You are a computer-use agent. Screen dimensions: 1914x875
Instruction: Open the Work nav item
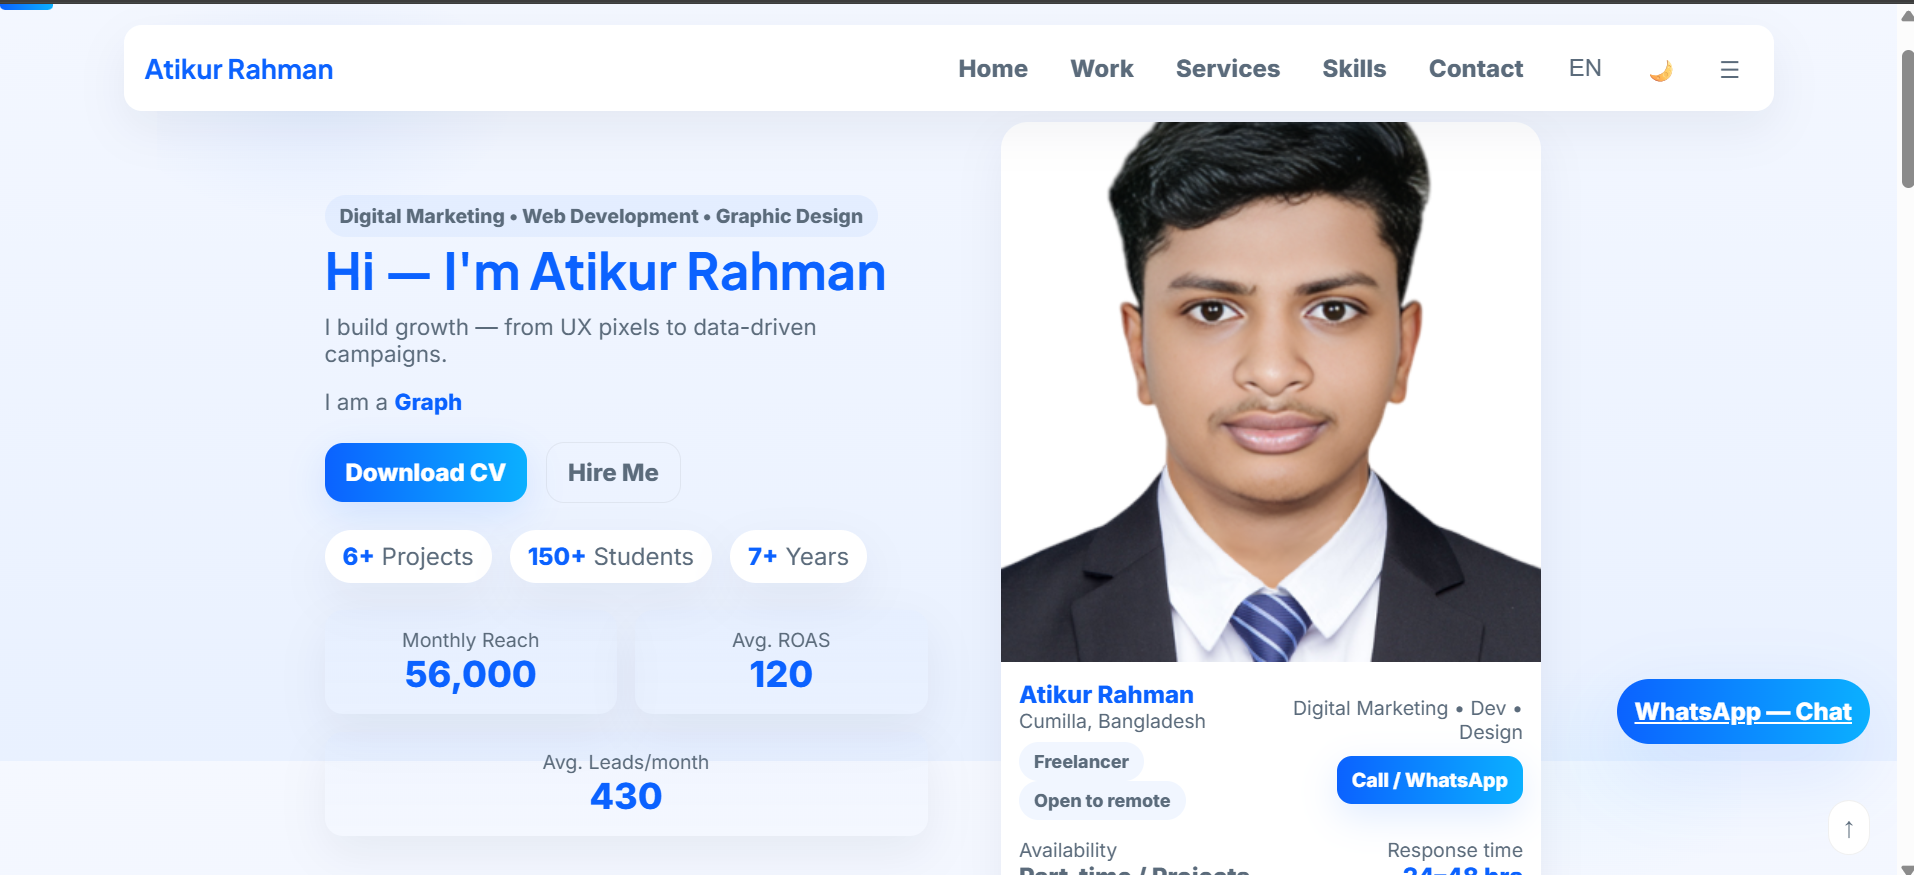click(1102, 69)
